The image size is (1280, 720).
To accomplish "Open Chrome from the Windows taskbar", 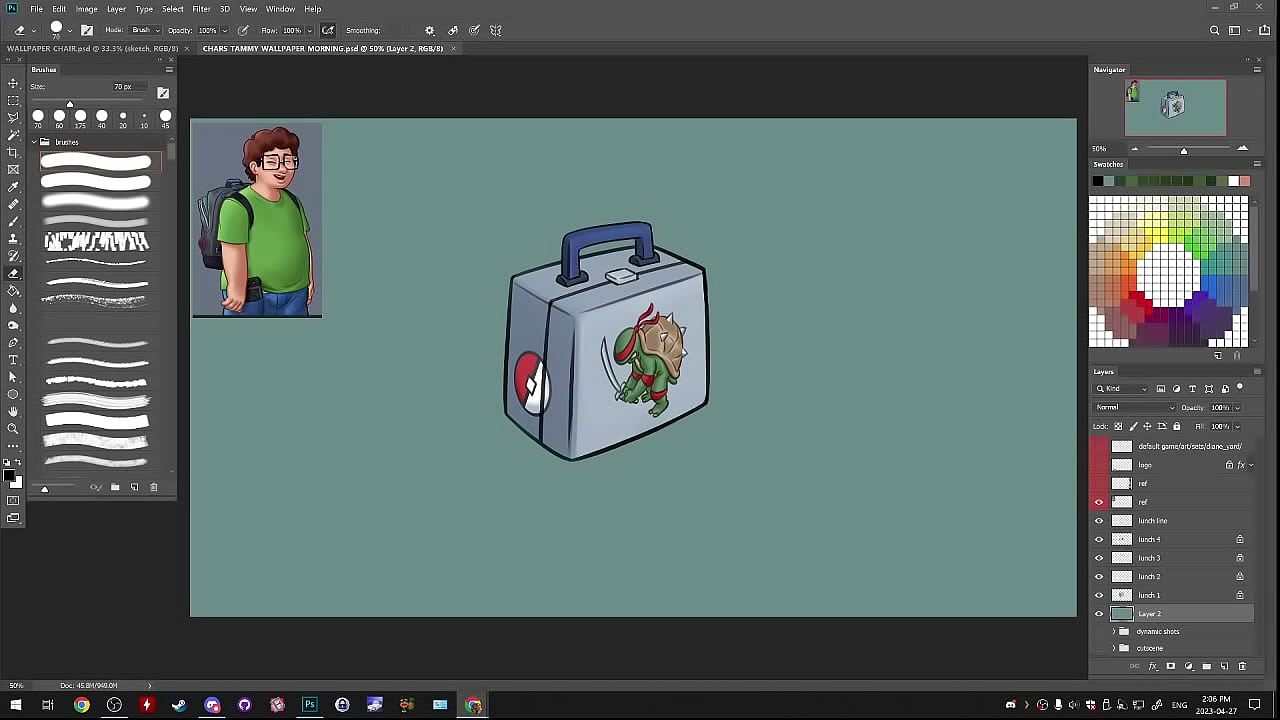I will pos(82,705).
